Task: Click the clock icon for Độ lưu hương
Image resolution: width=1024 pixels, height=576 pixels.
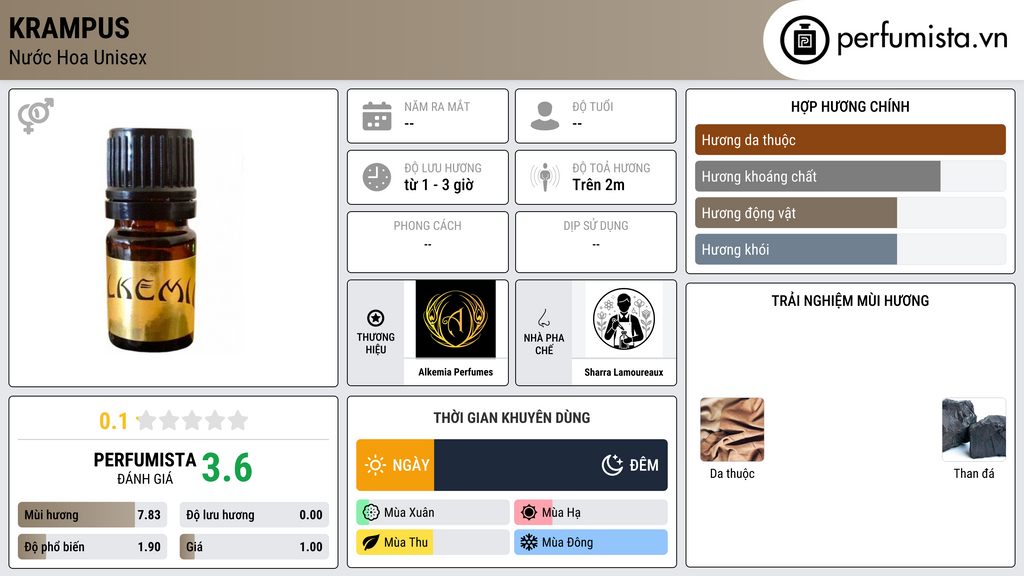Action: click(377, 177)
